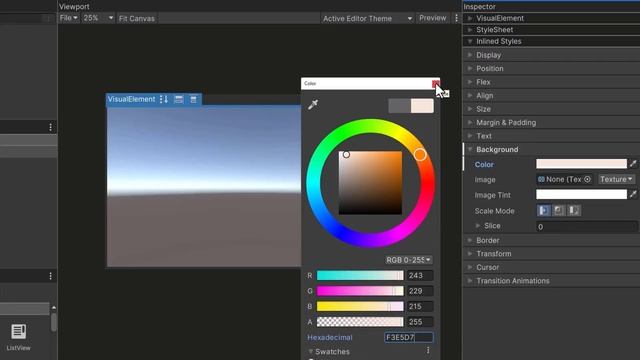Close the Color picker window
Viewport: 640px width, 360px height.
coord(436,84)
